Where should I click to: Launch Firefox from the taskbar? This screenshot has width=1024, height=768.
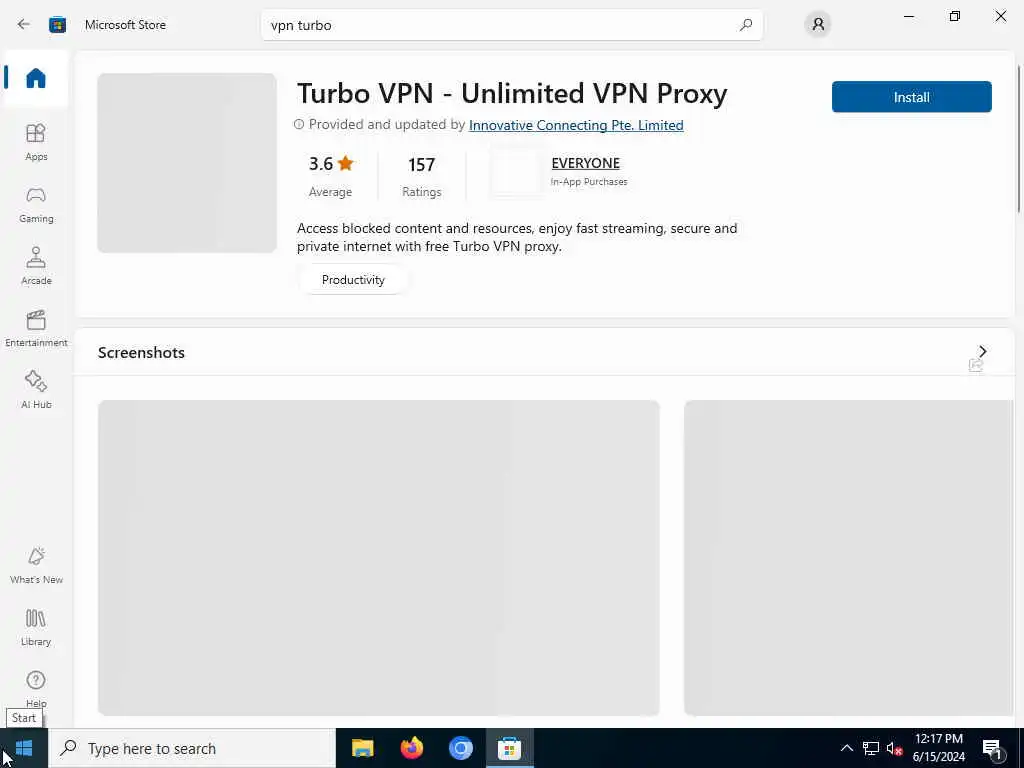click(411, 748)
